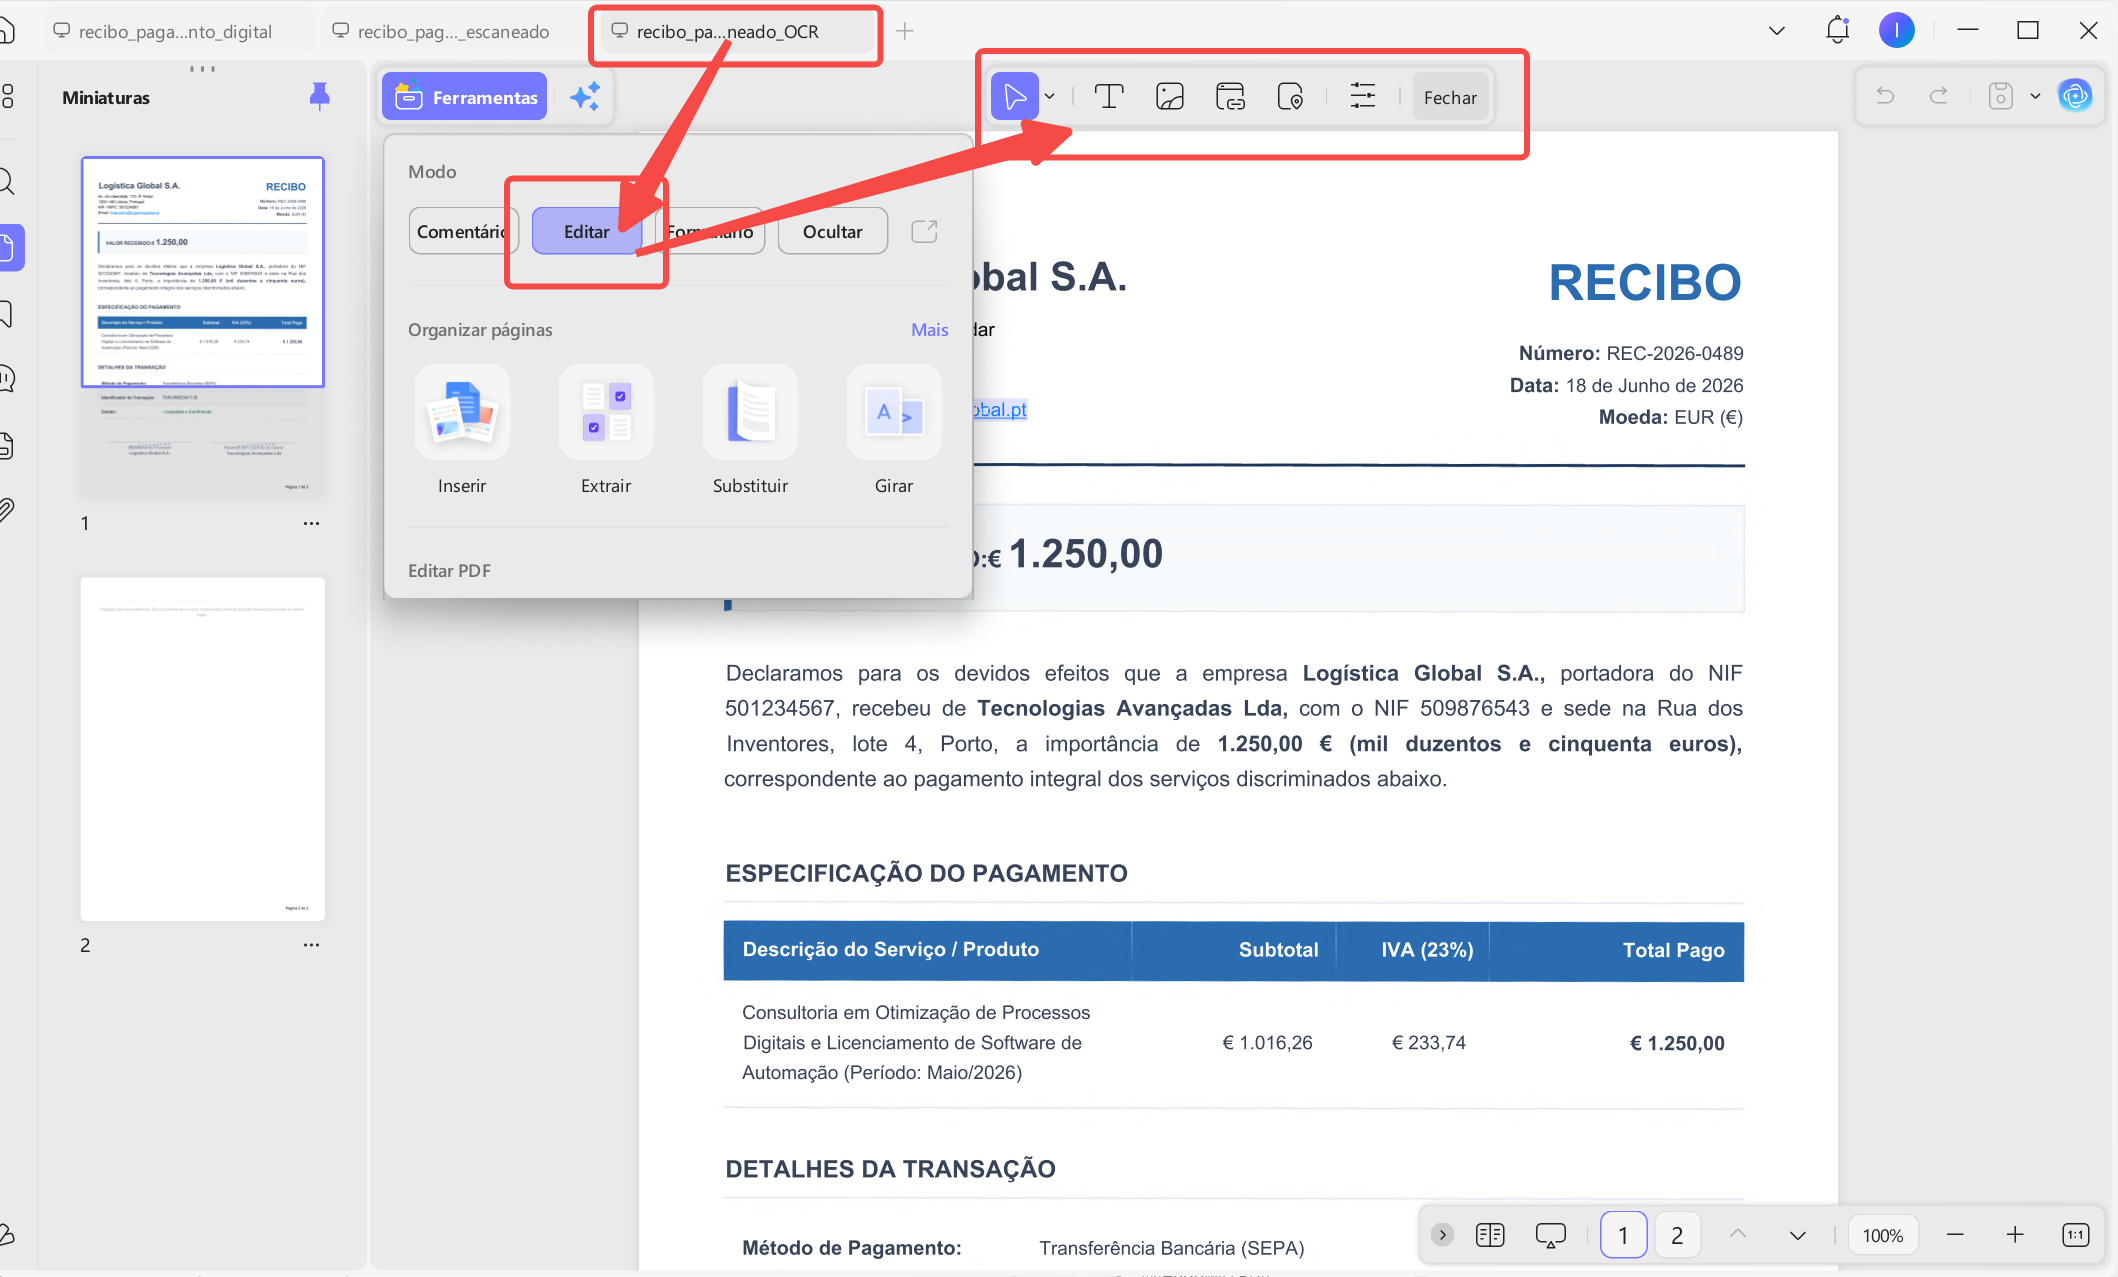Image resolution: width=2118 pixels, height=1277 pixels.
Task: Select page 2 thumbnail
Action: tap(203, 749)
